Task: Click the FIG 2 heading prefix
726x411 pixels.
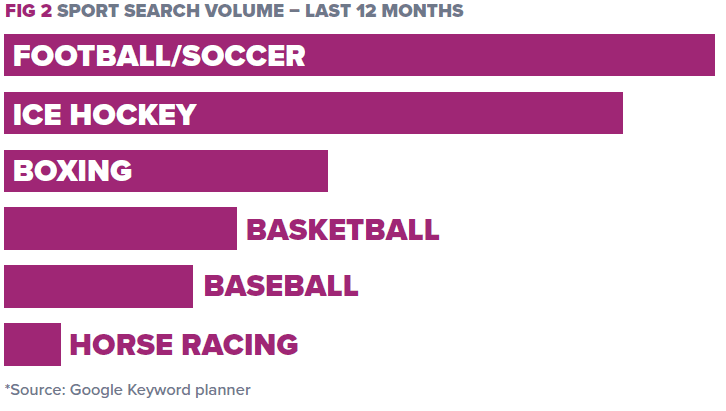Action: (28, 11)
